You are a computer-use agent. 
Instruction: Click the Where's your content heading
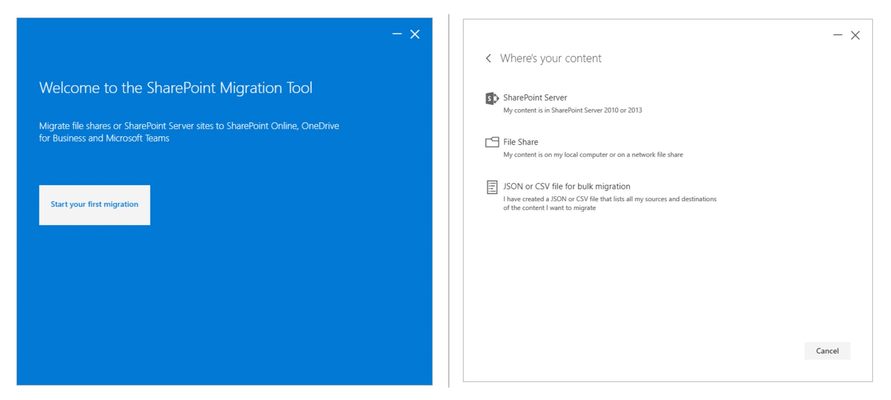point(551,59)
